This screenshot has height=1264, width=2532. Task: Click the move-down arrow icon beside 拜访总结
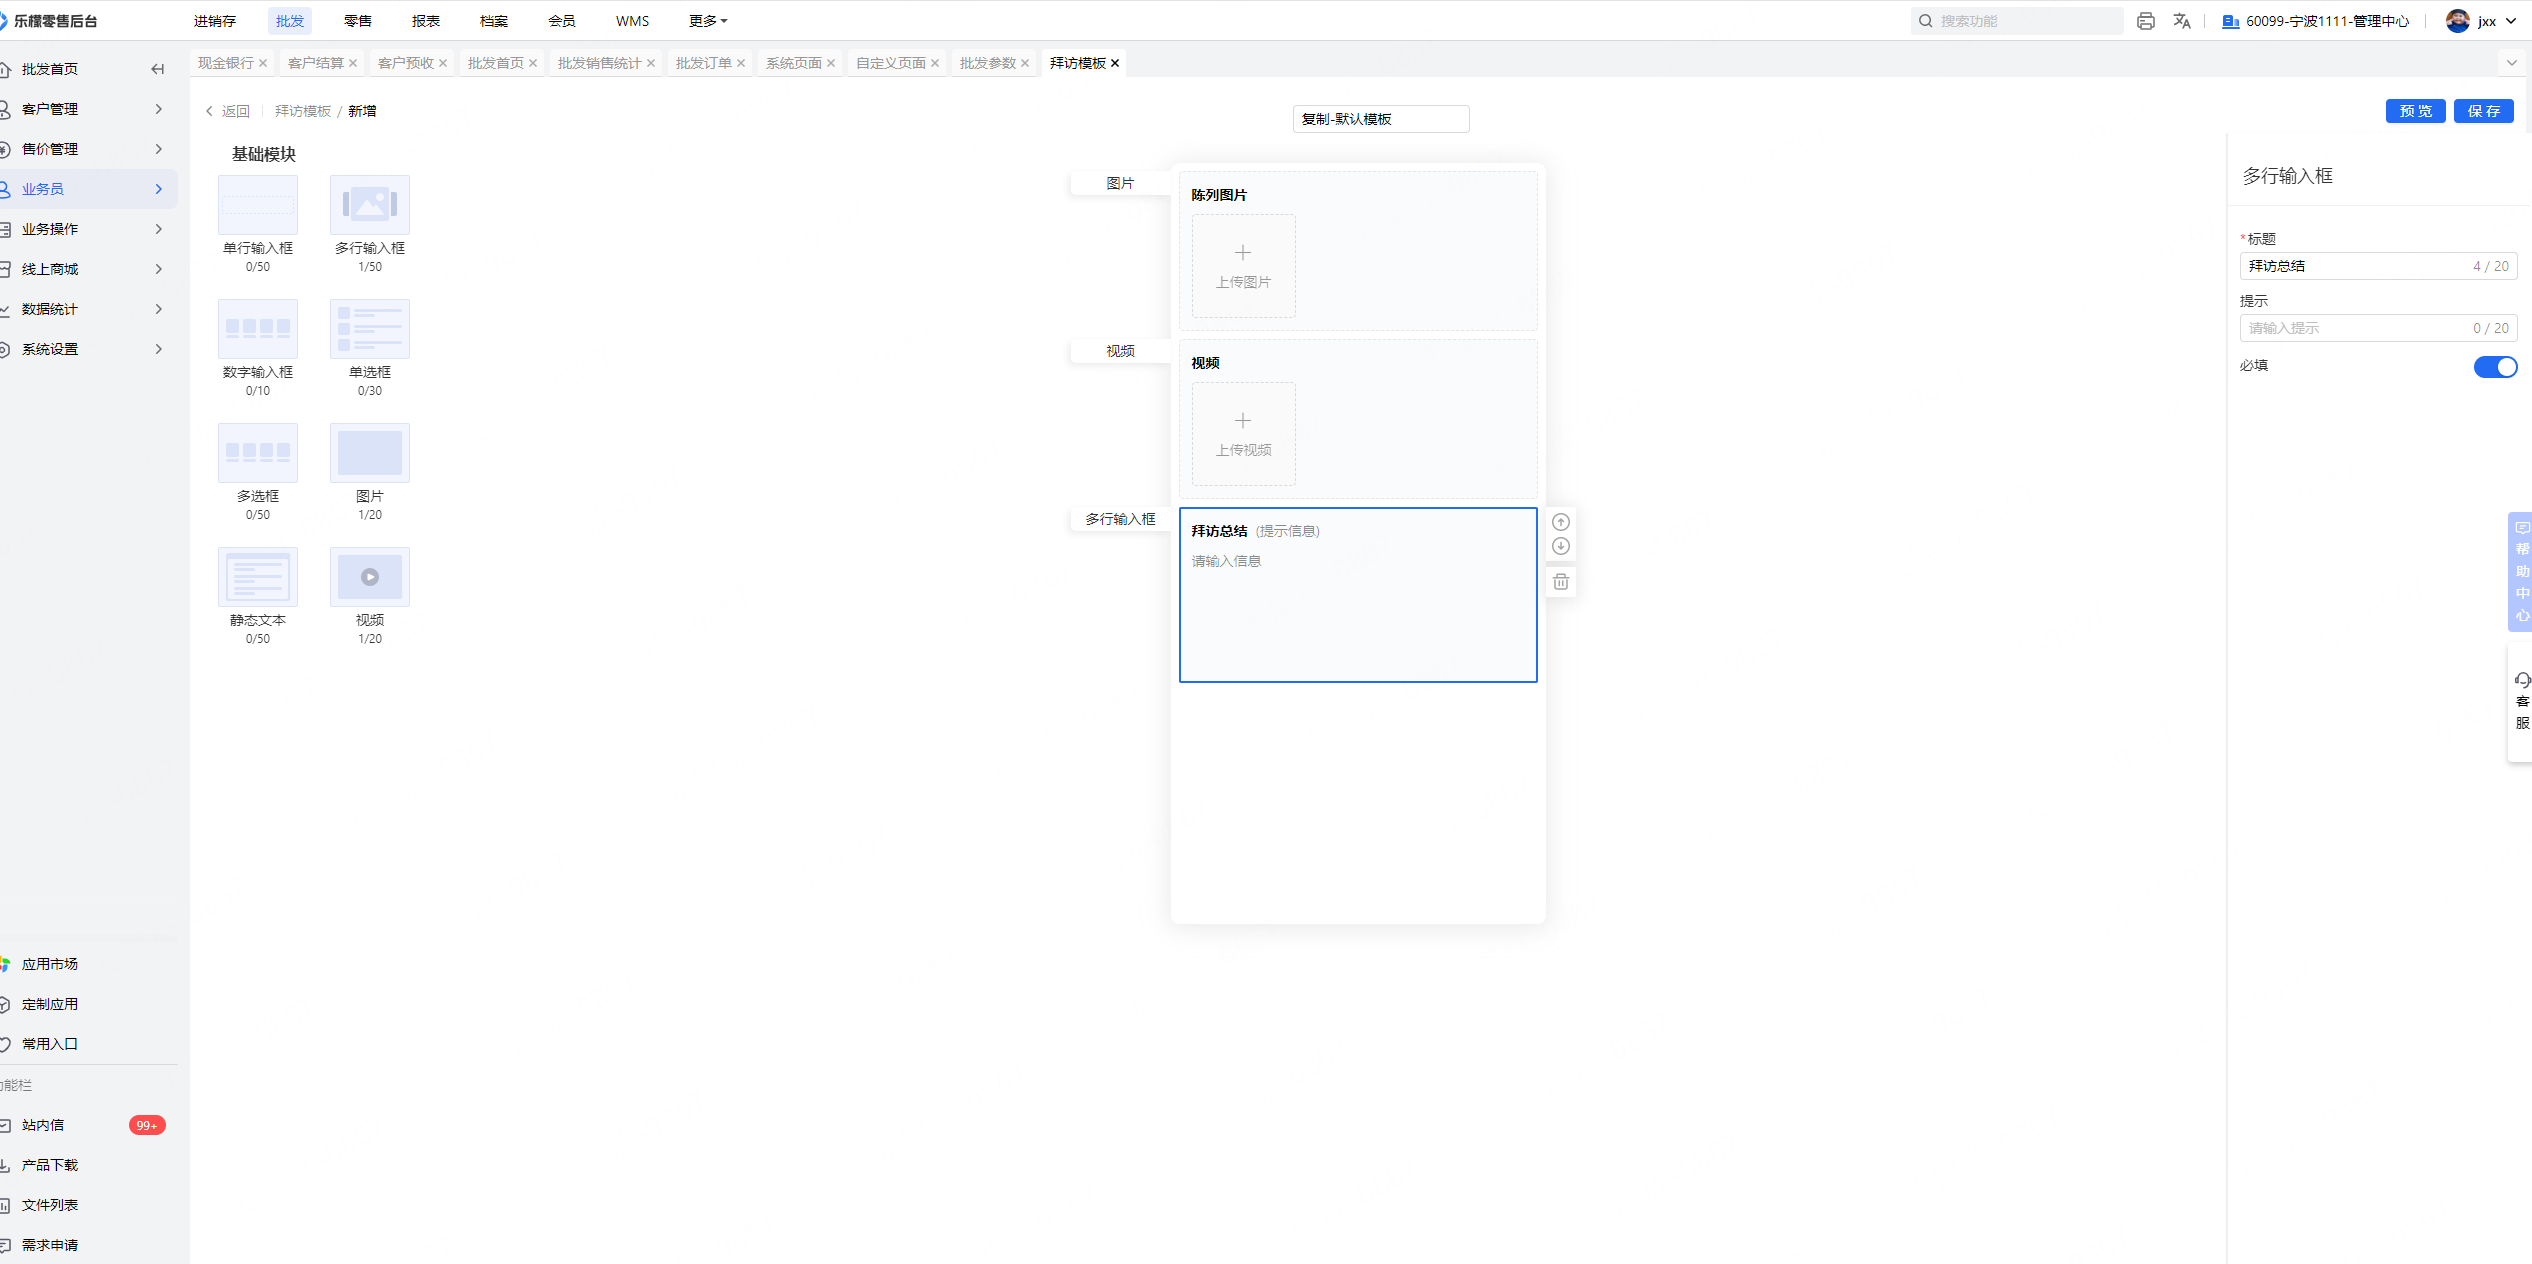pyautogui.click(x=1560, y=546)
